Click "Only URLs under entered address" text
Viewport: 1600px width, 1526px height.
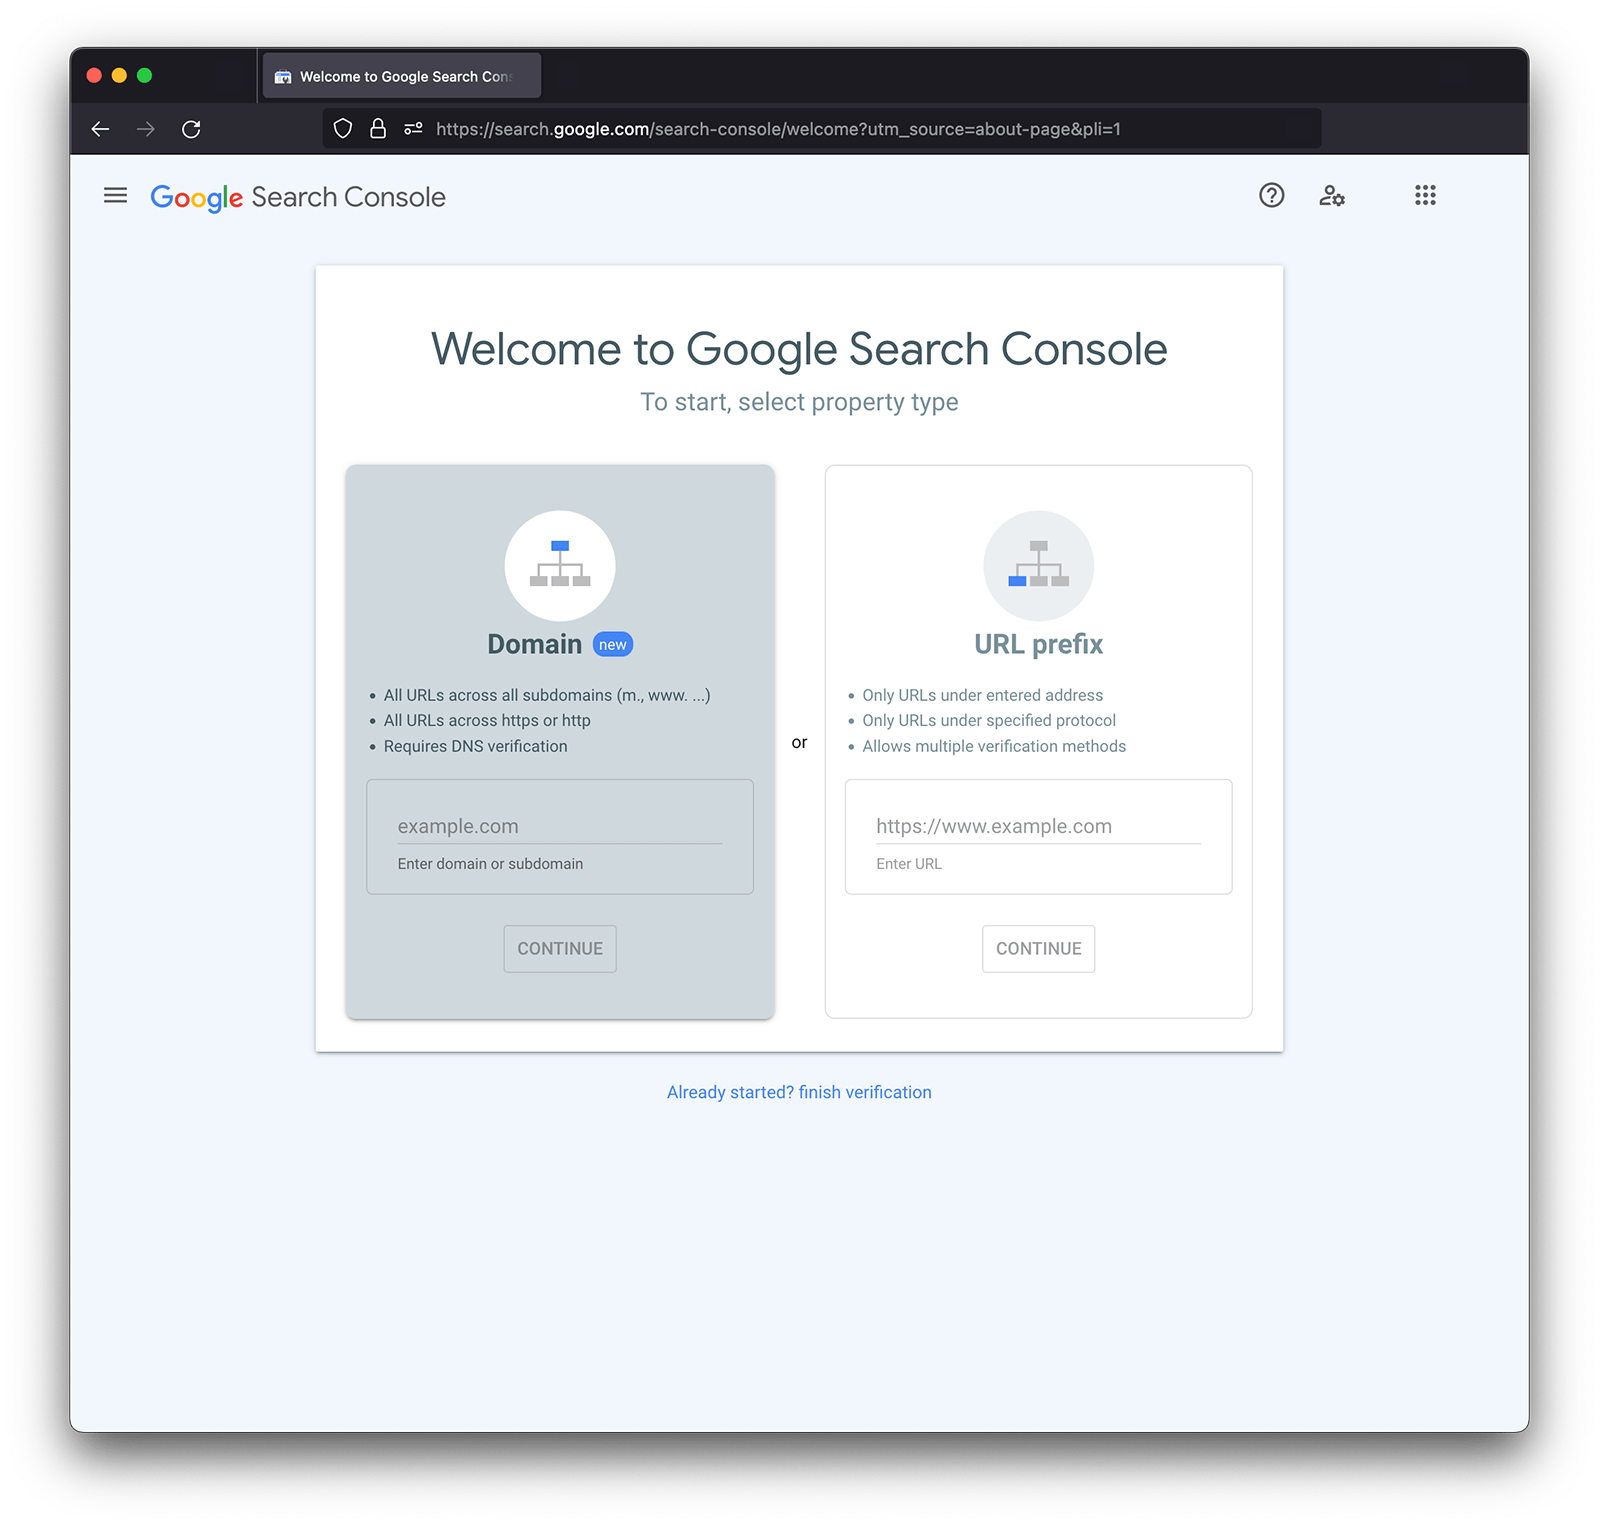pyautogui.click(x=983, y=696)
